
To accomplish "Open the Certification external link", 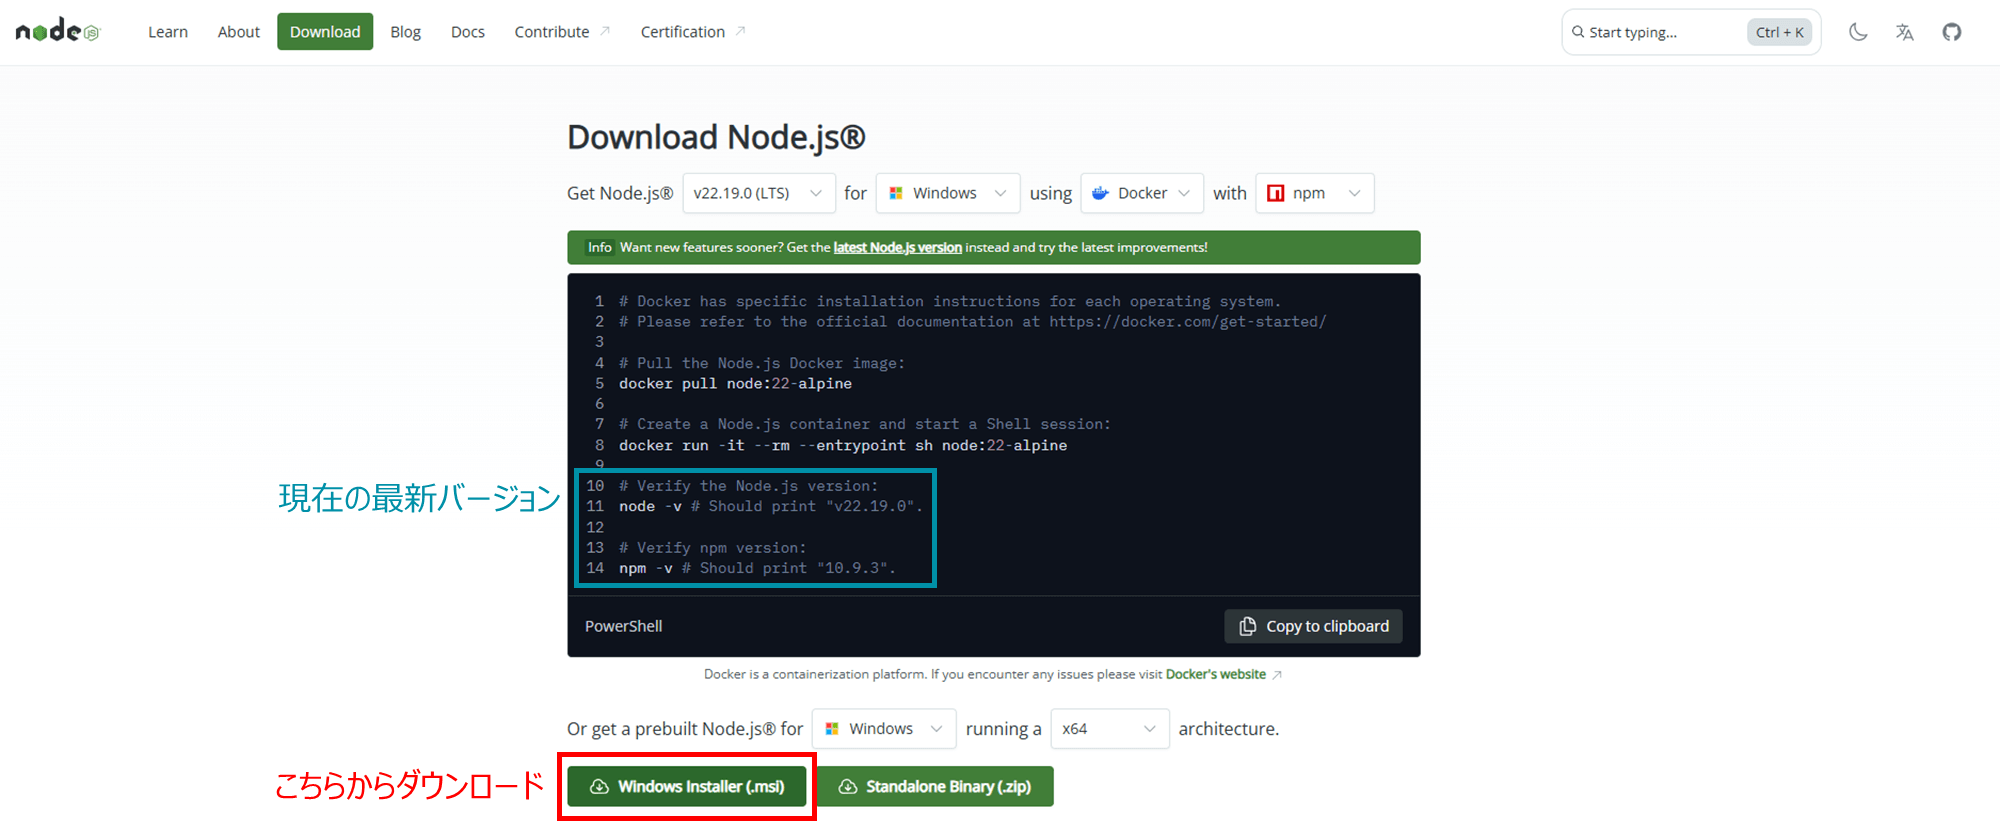I will click(x=683, y=32).
